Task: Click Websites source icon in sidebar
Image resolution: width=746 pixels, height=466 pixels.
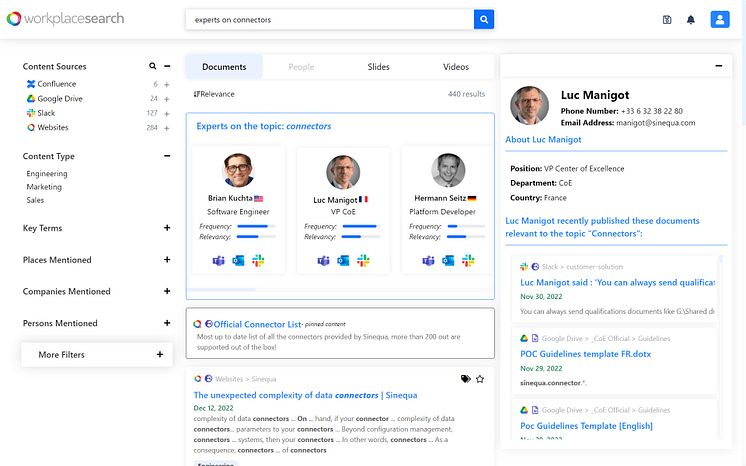Action: pyautogui.click(x=31, y=128)
